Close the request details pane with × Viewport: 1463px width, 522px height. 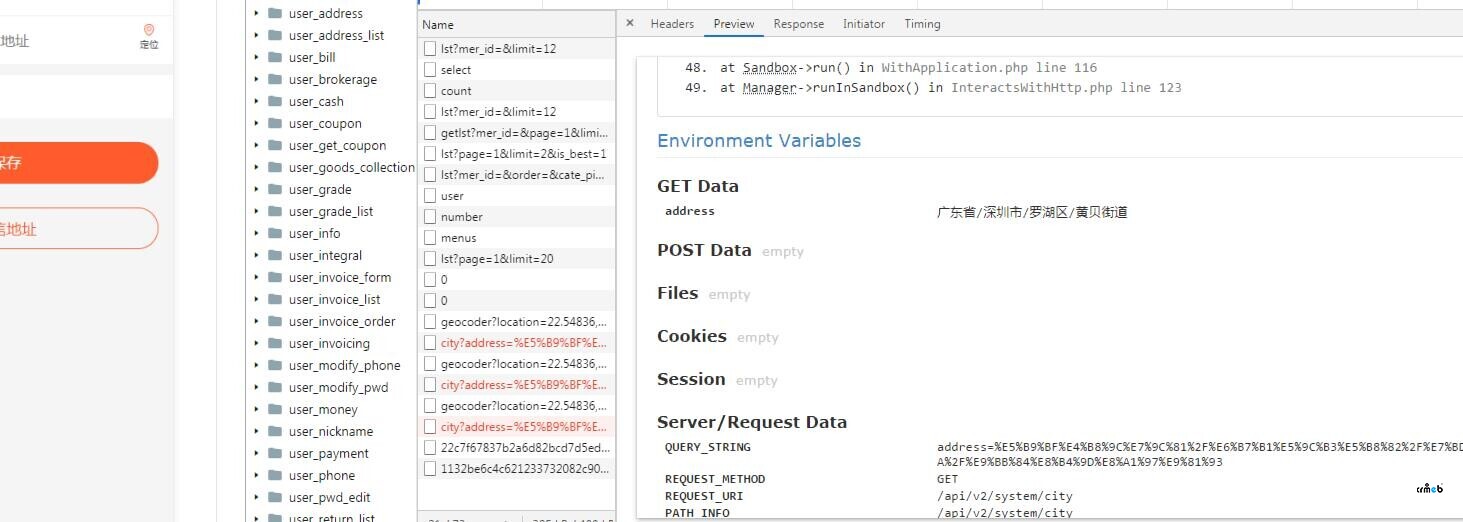pos(629,23)
